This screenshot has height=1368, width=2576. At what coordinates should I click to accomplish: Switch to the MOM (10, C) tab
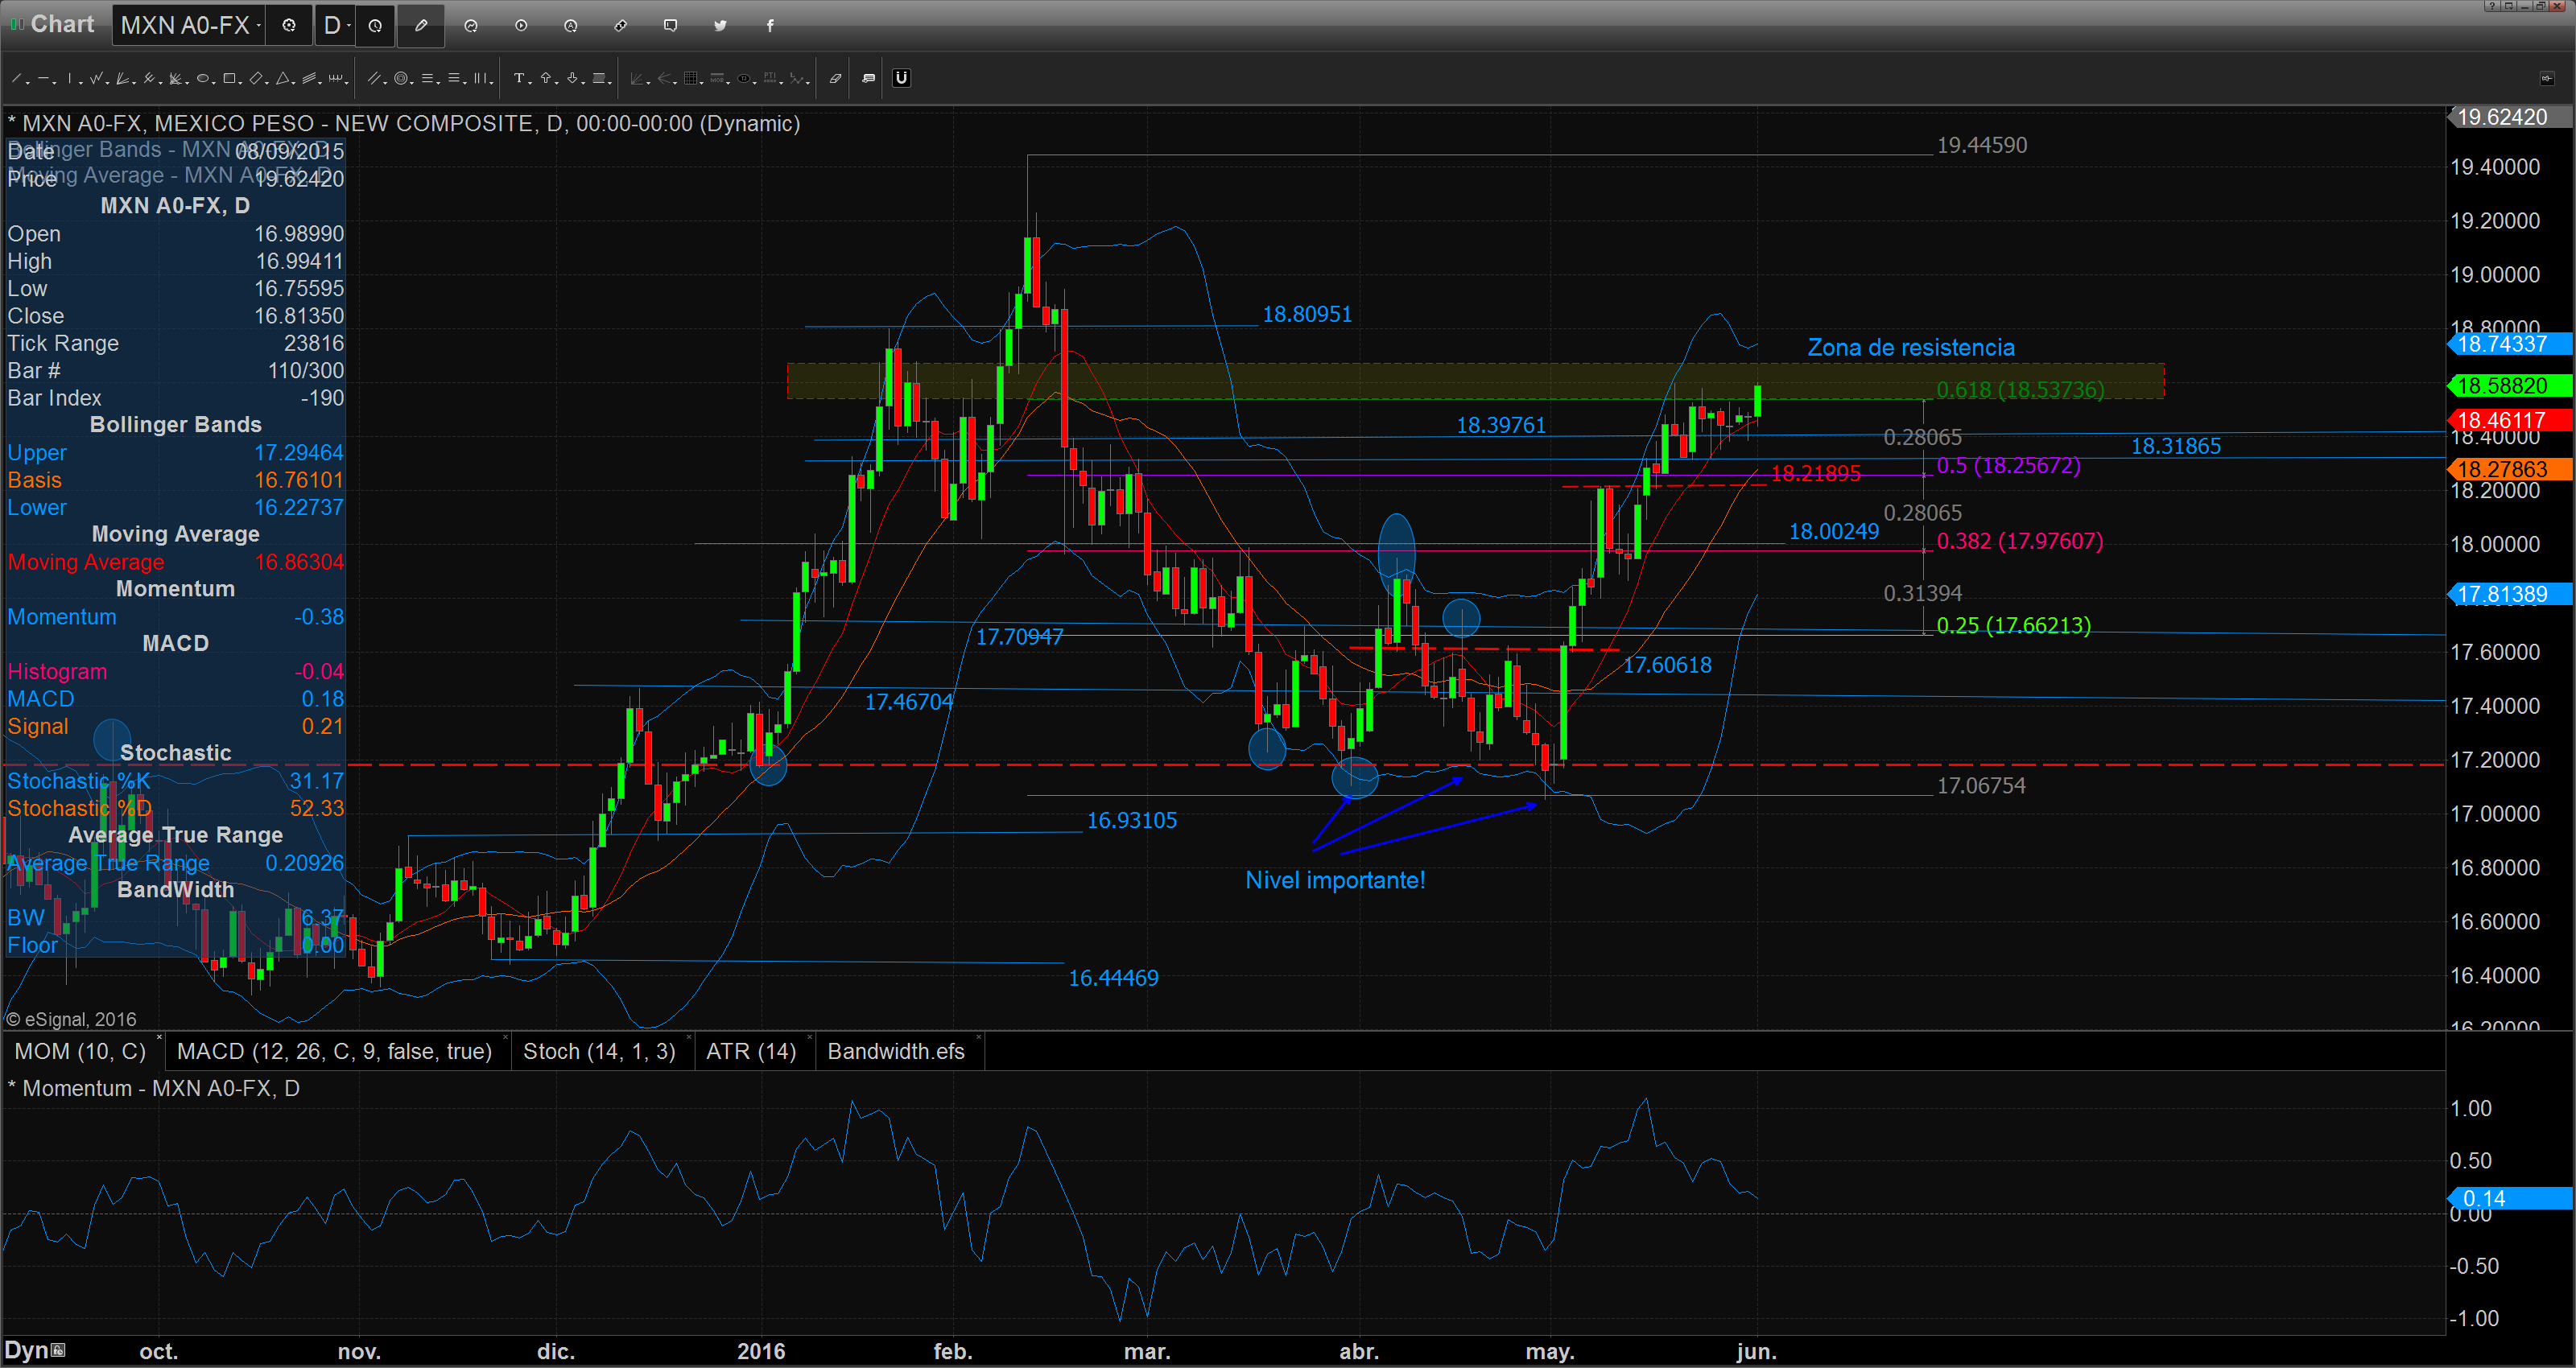80,1052
